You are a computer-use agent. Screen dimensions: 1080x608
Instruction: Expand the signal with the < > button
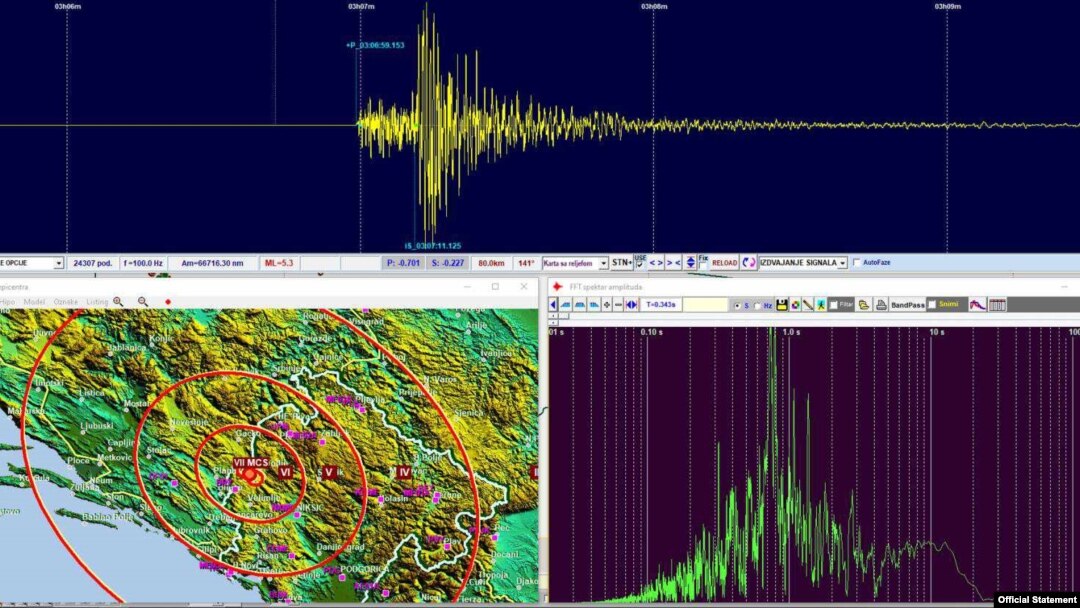click(x=656, y=262)
